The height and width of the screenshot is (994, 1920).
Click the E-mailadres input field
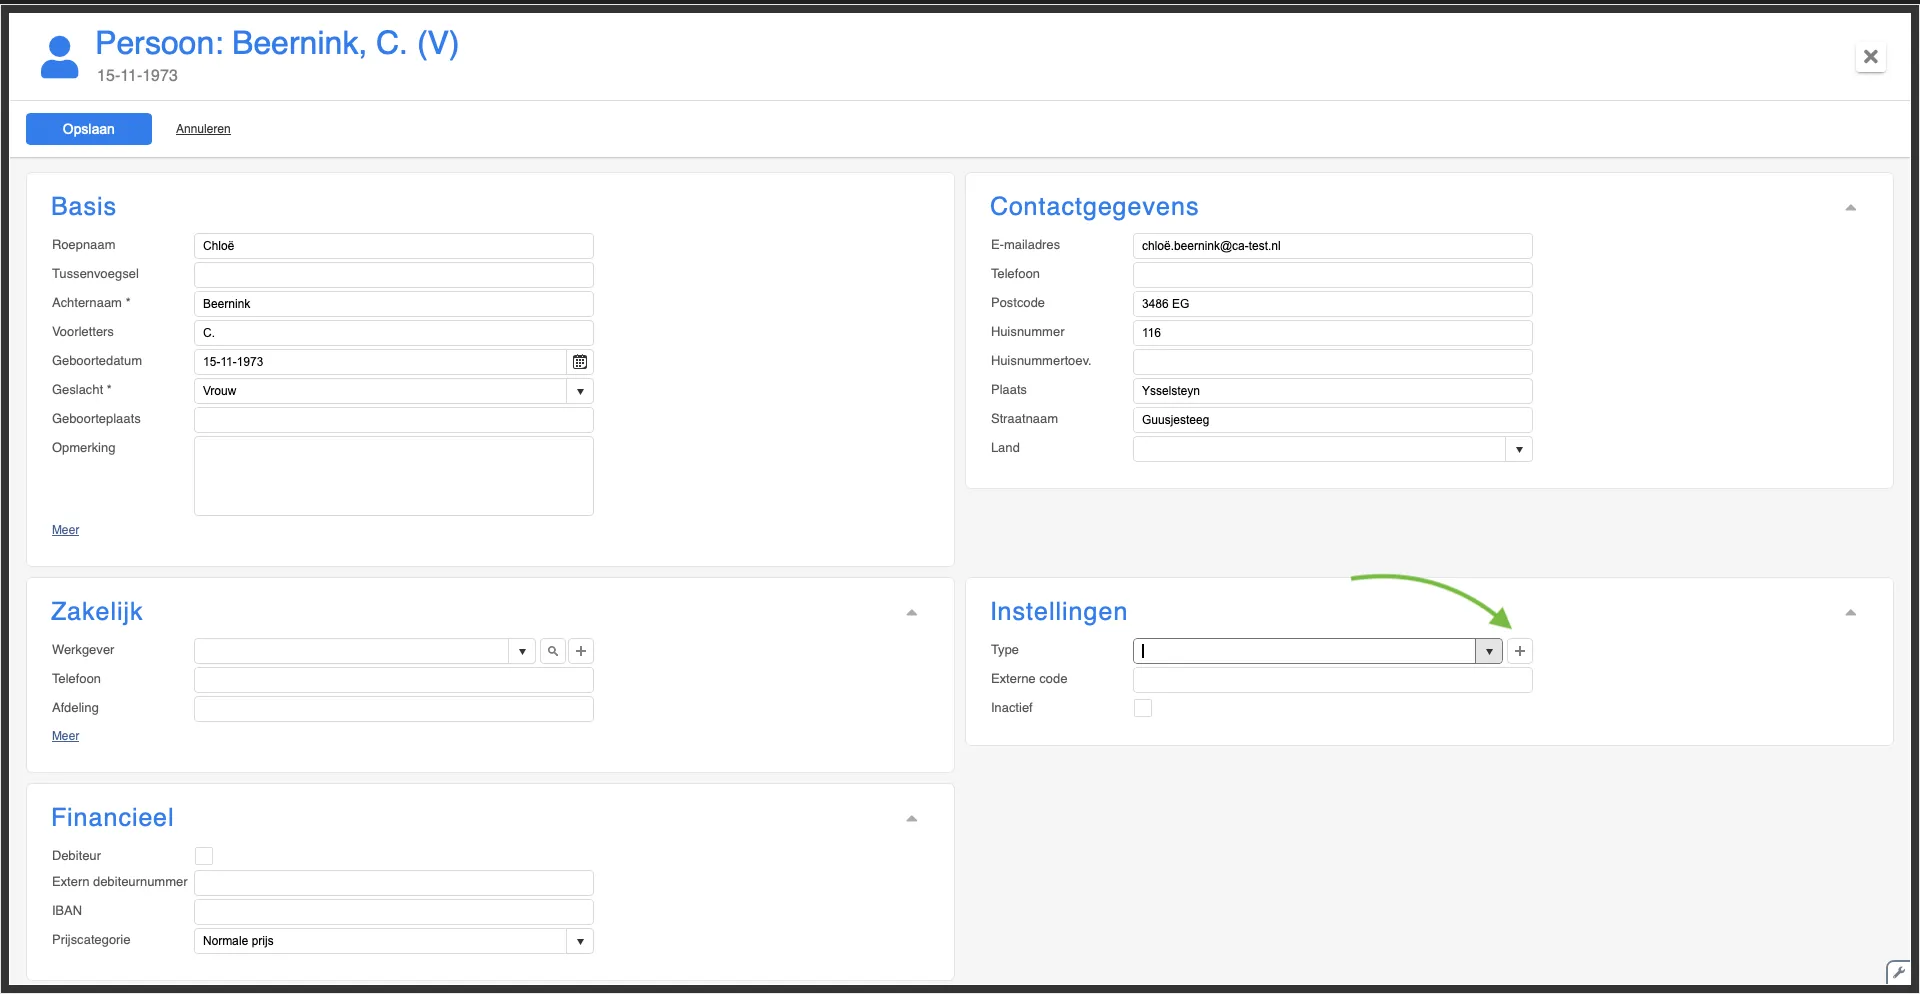click(x=1333, y=246)
